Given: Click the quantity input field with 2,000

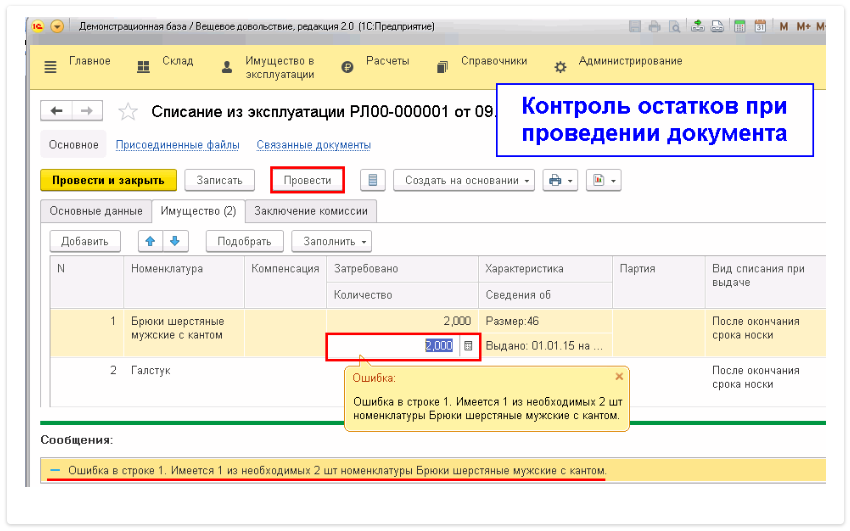Looking at the screenshot, I should point(393,345).
